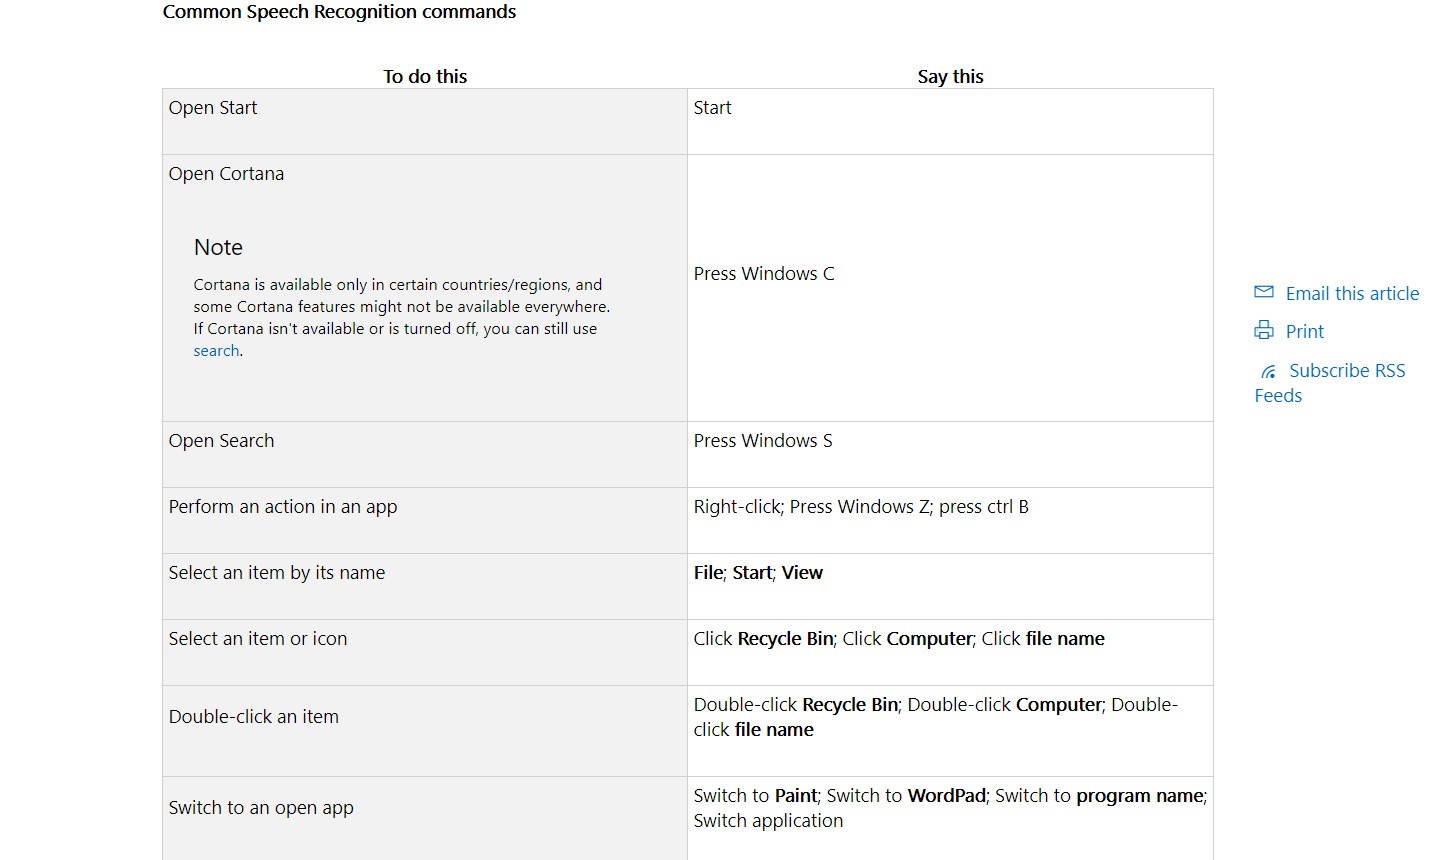Screen dimensions: 1442x860
Task: Click the 'Say this' column header
Action: (950, 76)
